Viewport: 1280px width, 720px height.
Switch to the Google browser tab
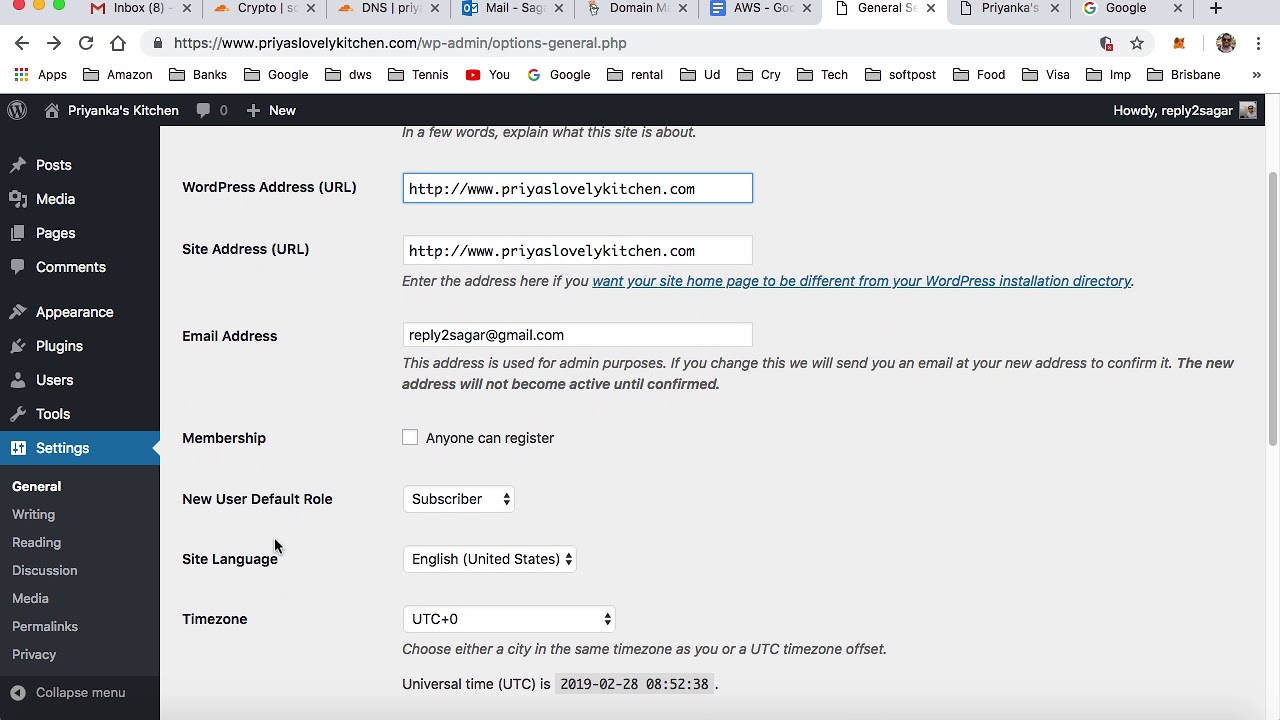1133,8
